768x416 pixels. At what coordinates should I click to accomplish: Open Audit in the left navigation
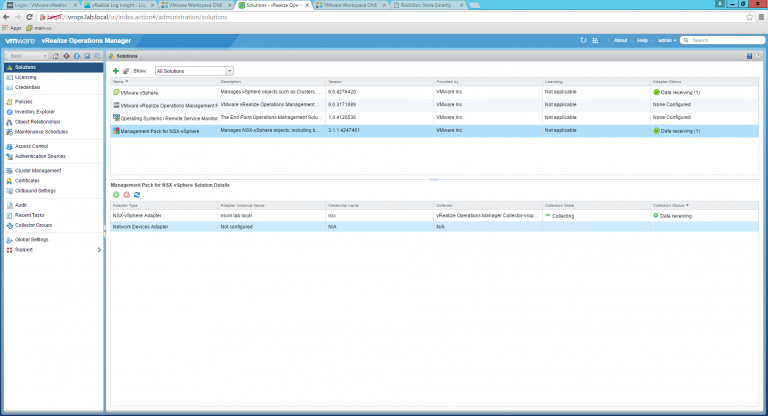tap(21, 205)
